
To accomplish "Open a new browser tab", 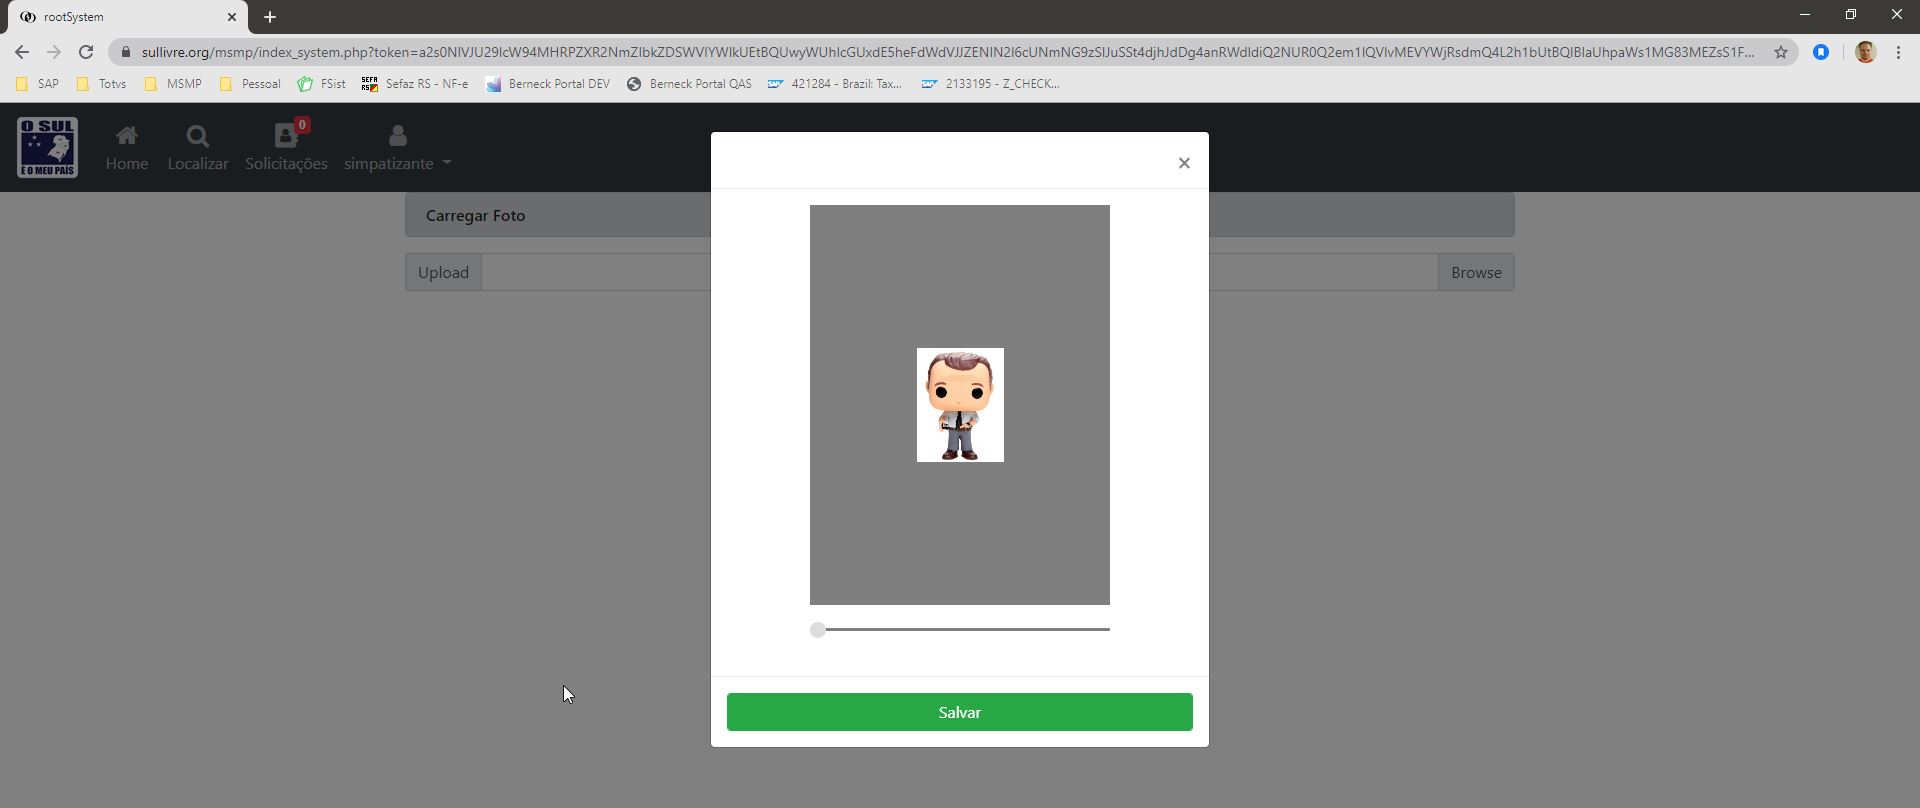I will point(270,17).
